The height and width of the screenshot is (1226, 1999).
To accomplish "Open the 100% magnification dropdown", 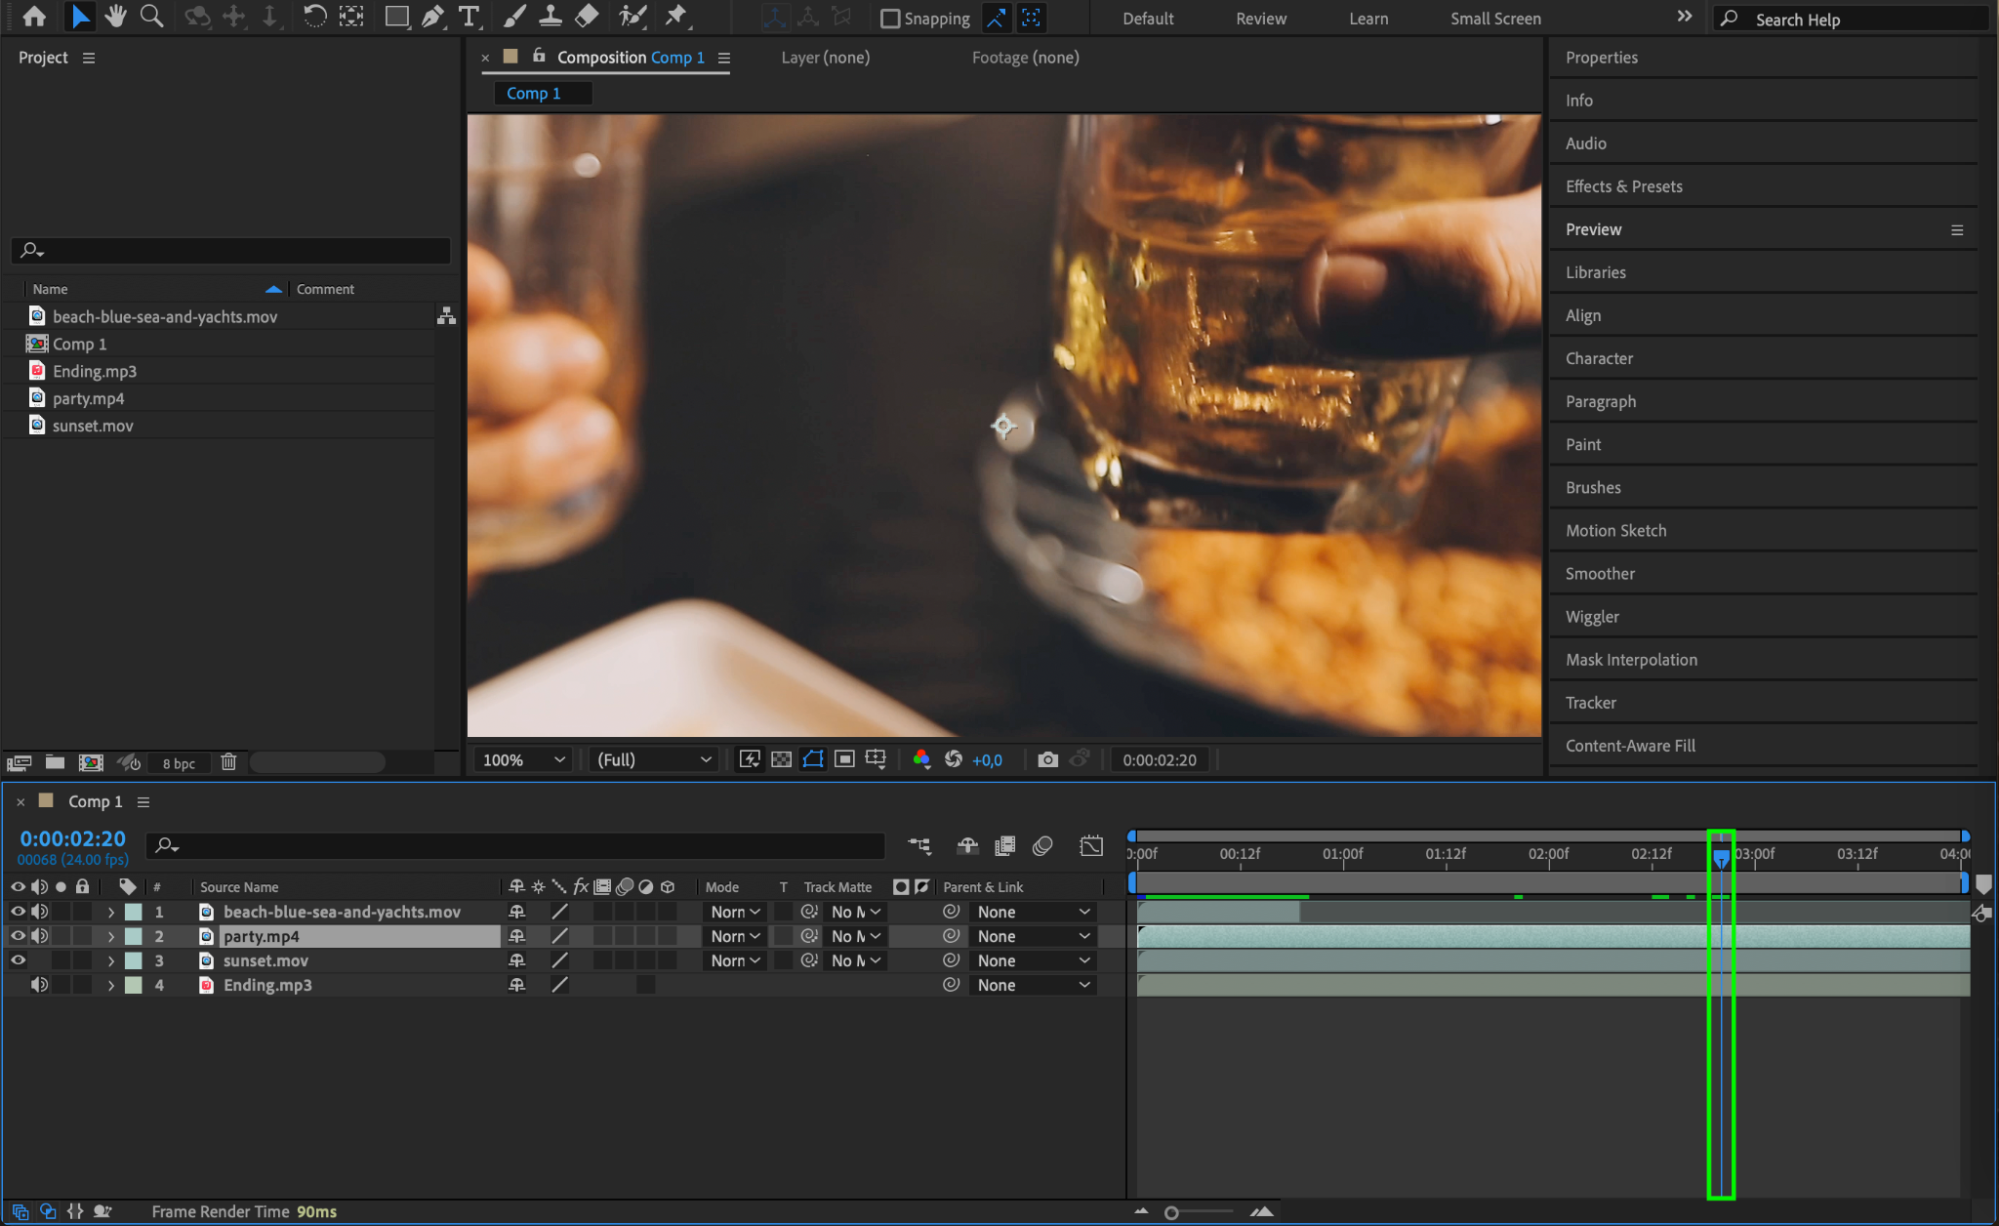I will (x=523, y=760).
